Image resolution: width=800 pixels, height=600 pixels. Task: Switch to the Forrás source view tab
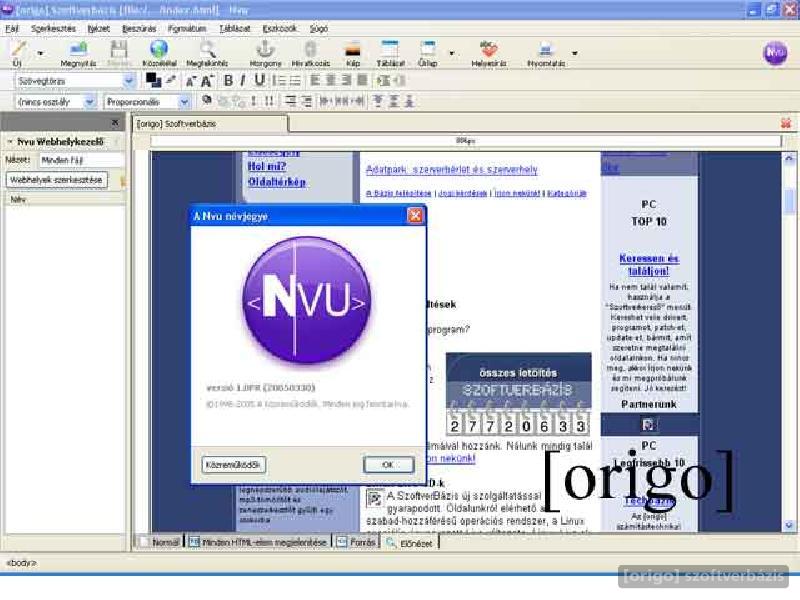tap(356, 542)
